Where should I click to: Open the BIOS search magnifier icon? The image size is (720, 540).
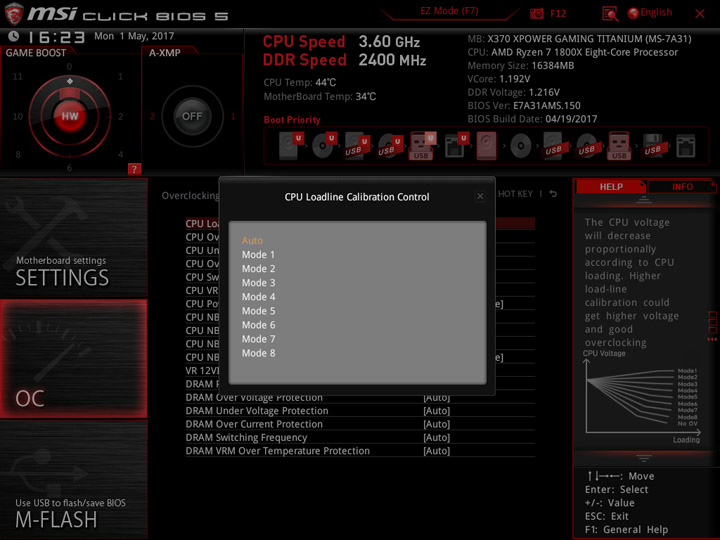click(610, 14)
